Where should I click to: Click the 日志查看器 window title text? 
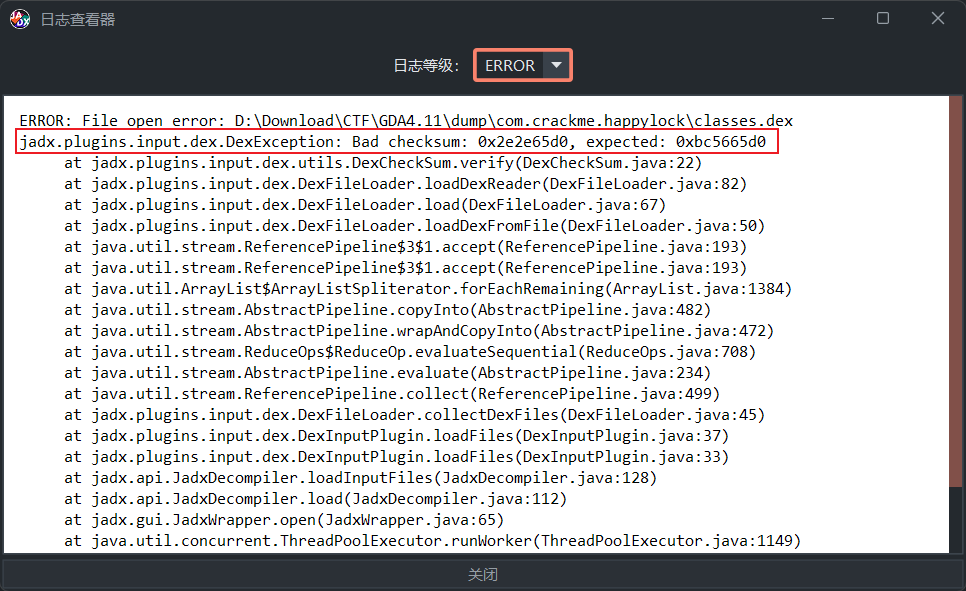click(x=78, y=19)
